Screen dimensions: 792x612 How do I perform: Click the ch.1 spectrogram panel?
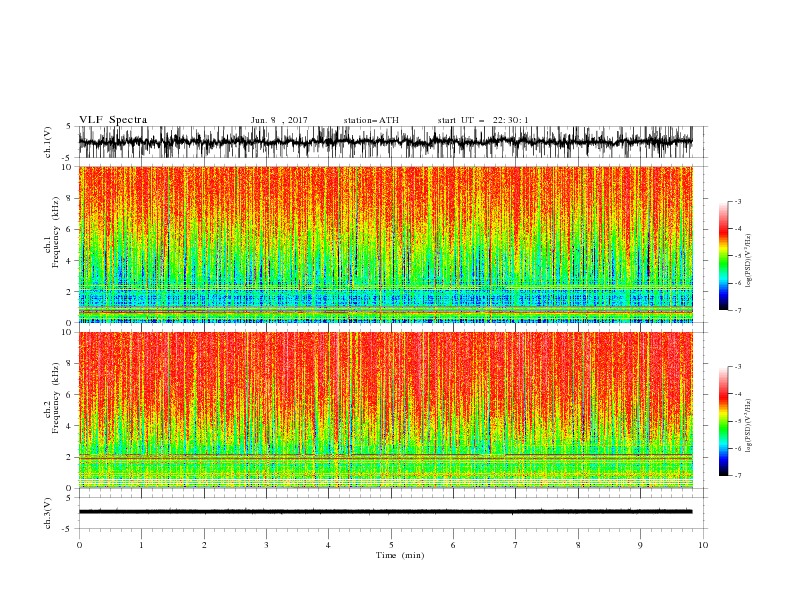coord(385,244)
